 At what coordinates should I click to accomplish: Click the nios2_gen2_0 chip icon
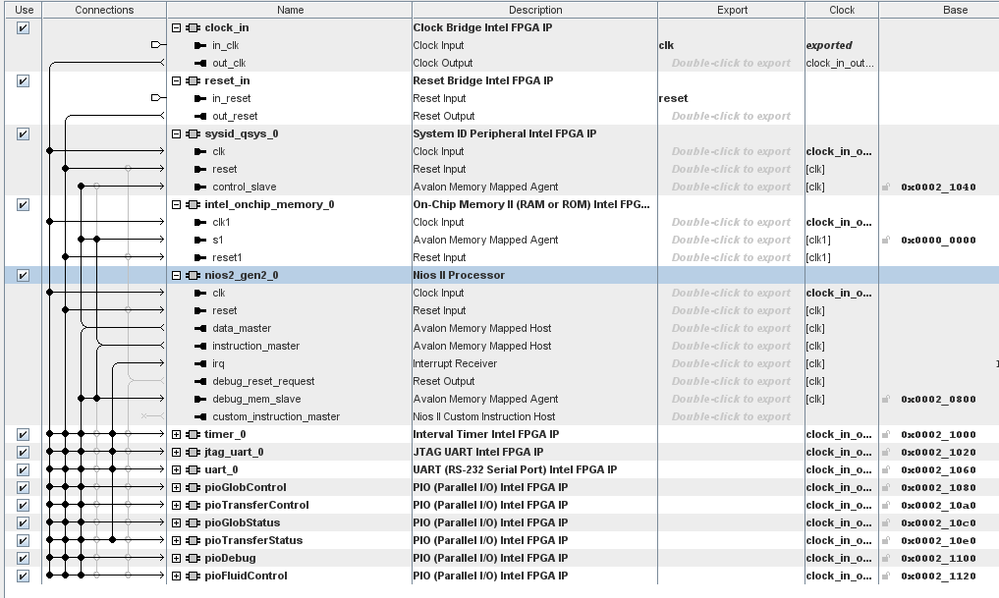tap(193, 275)
